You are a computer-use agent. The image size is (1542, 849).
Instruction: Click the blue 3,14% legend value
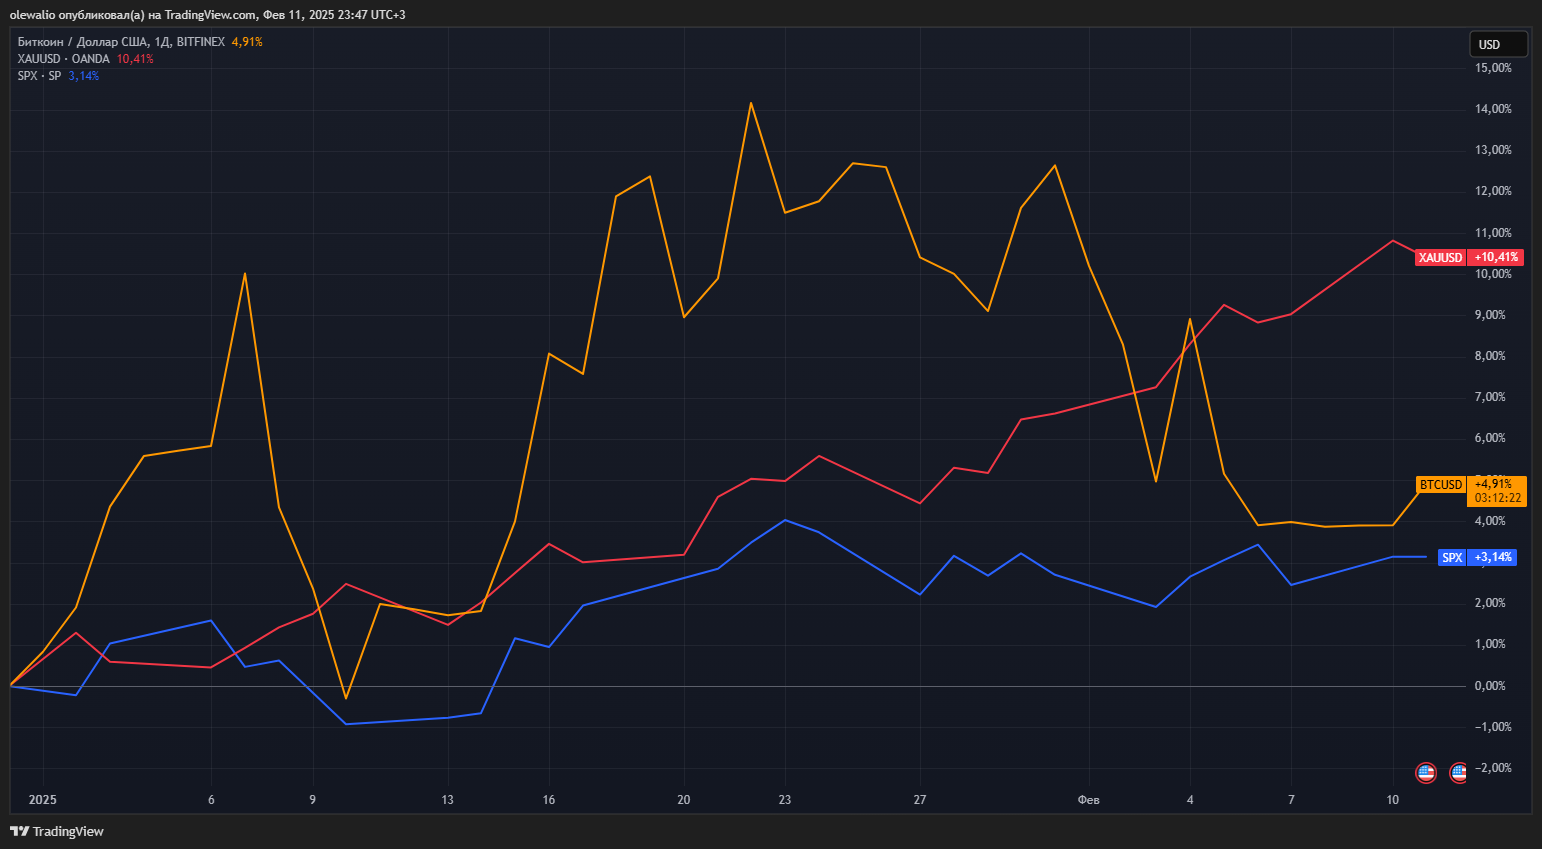point(84,76)
